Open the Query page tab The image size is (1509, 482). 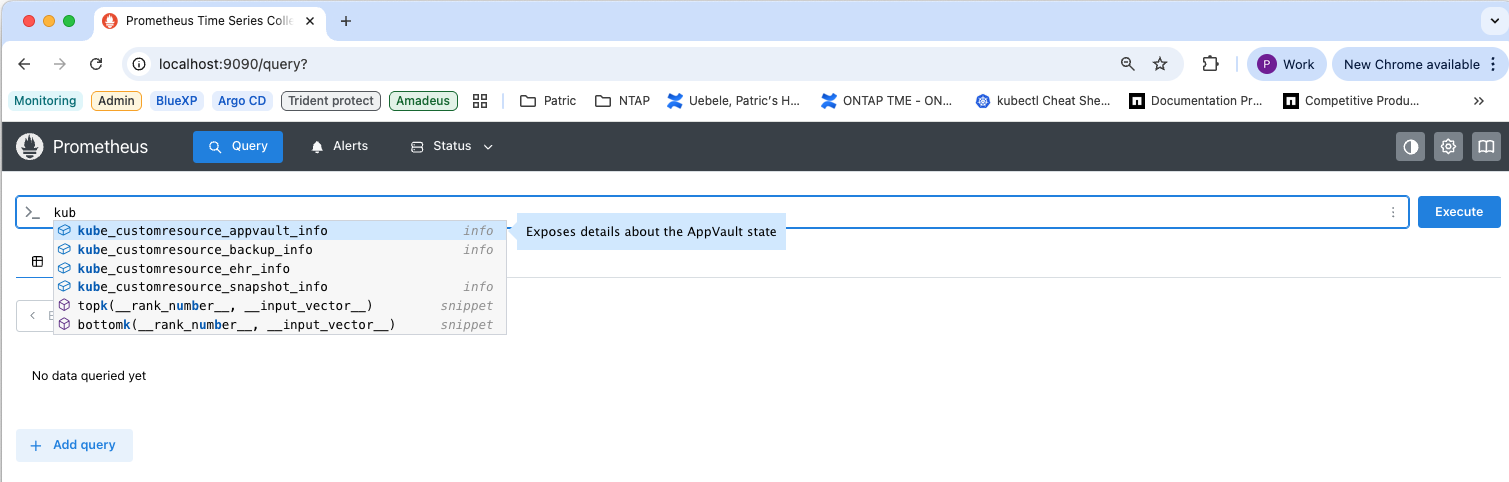pyautogui.click(x=238, y=147)
